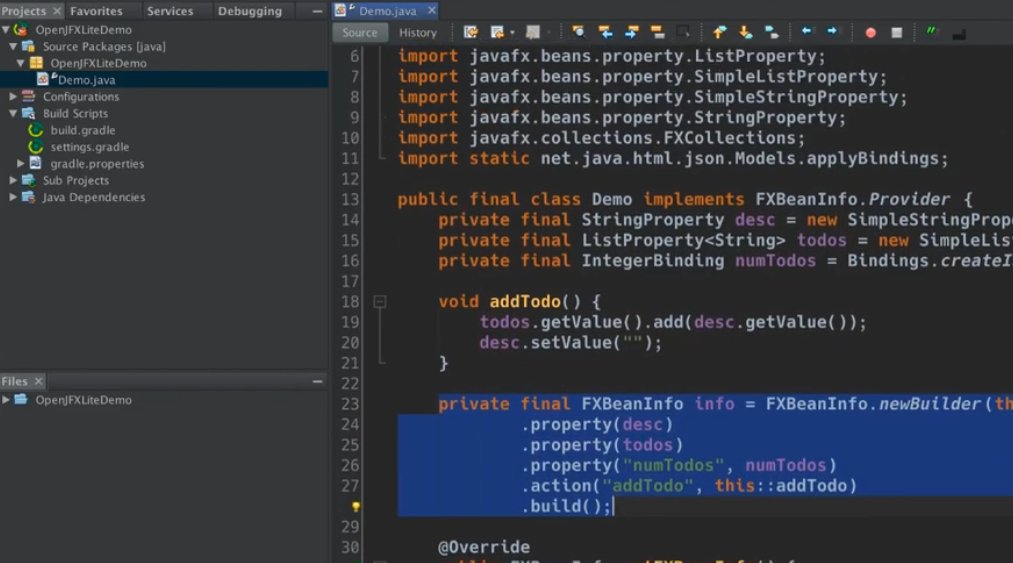Screen dimensions: 1013x563
Task: Shift the line left with toolbar arrow
Action: coord(806,31)
